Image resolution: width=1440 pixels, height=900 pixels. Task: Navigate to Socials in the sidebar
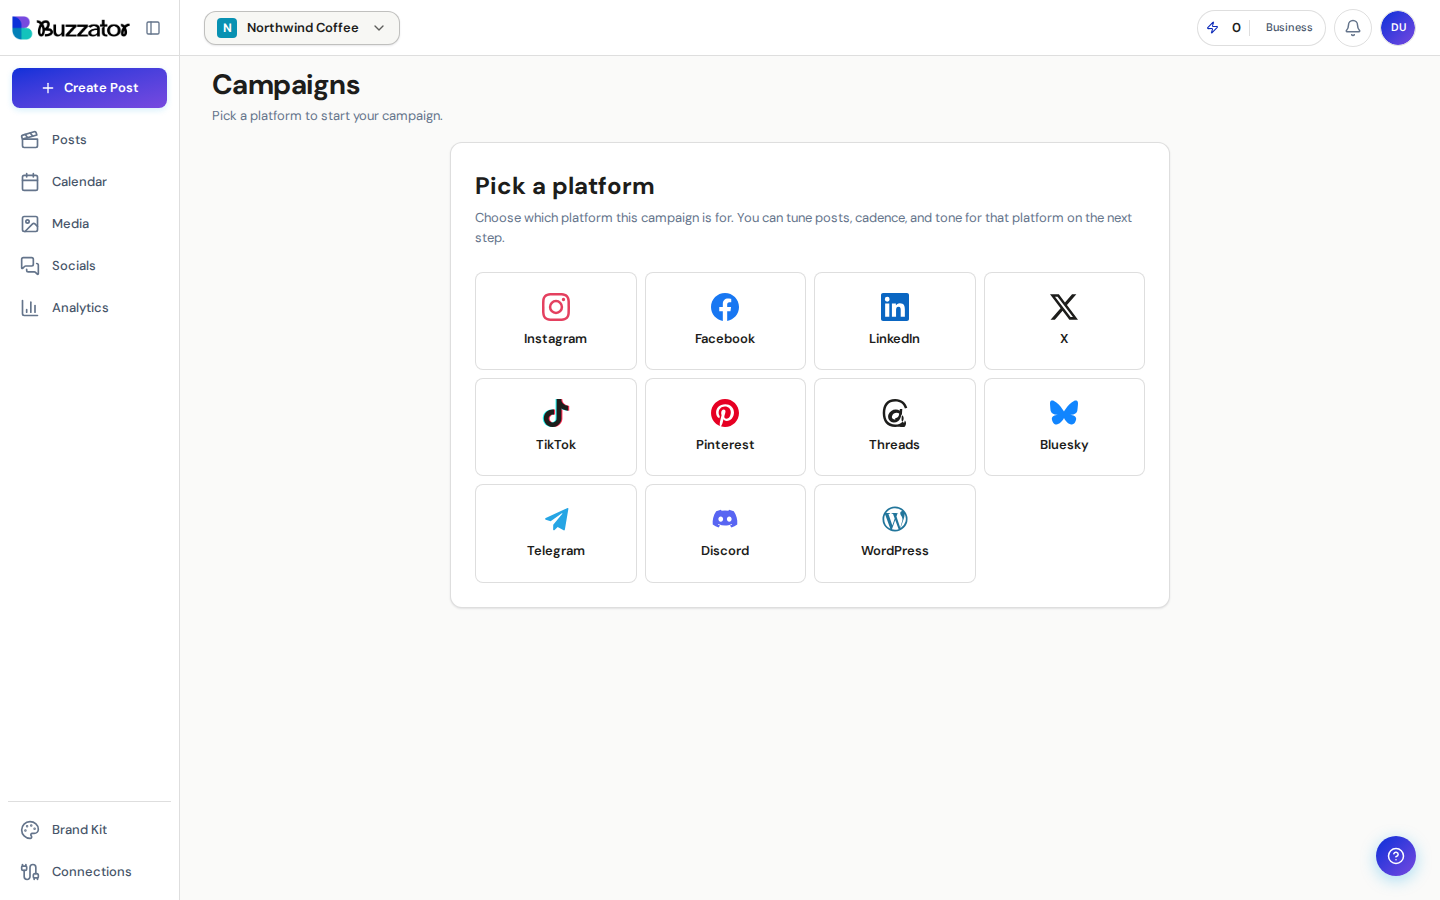pos(89,266)
